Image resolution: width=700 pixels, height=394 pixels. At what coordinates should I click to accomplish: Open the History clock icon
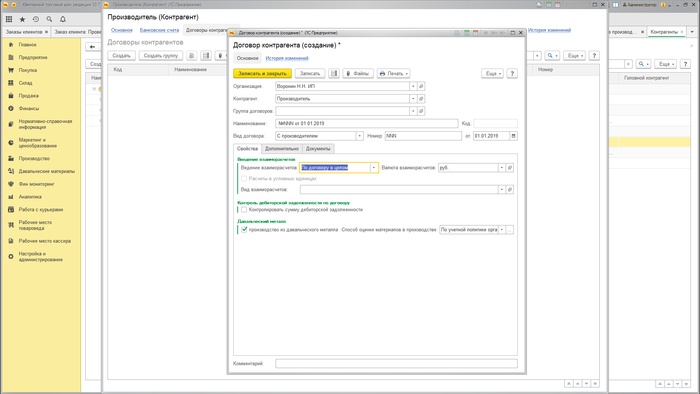coord(36,19)
